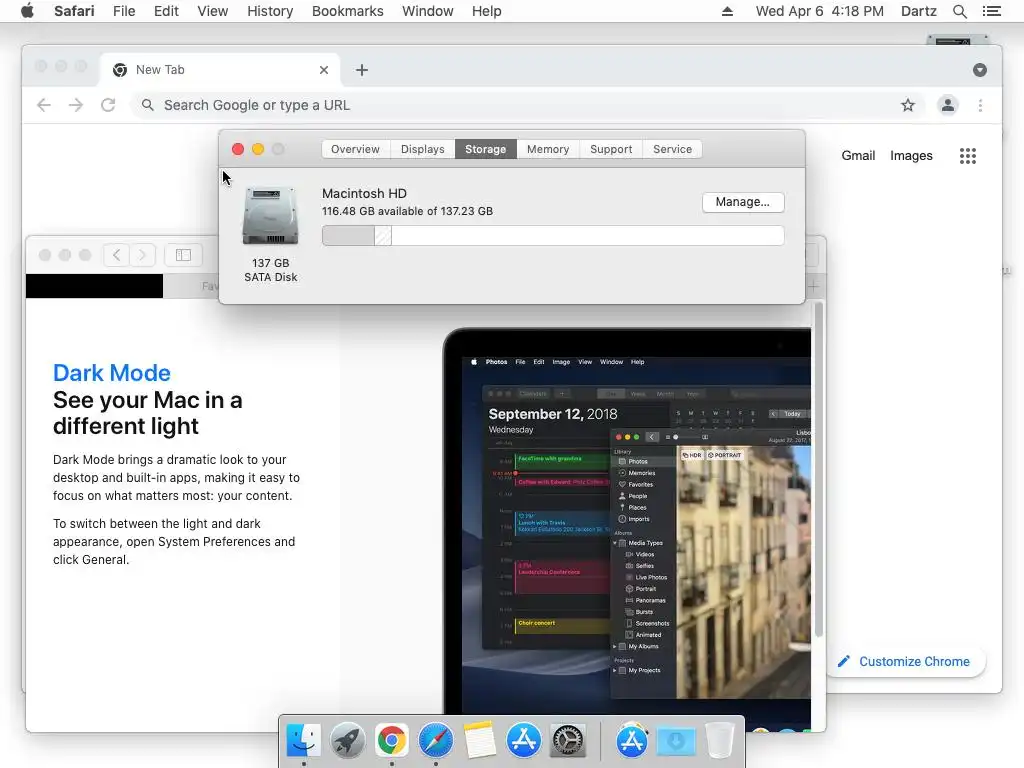The height and width of the screenshot is (768, 1024).
Task: Click the Dartz user name in menu bar
Action: tap(918, 11)
